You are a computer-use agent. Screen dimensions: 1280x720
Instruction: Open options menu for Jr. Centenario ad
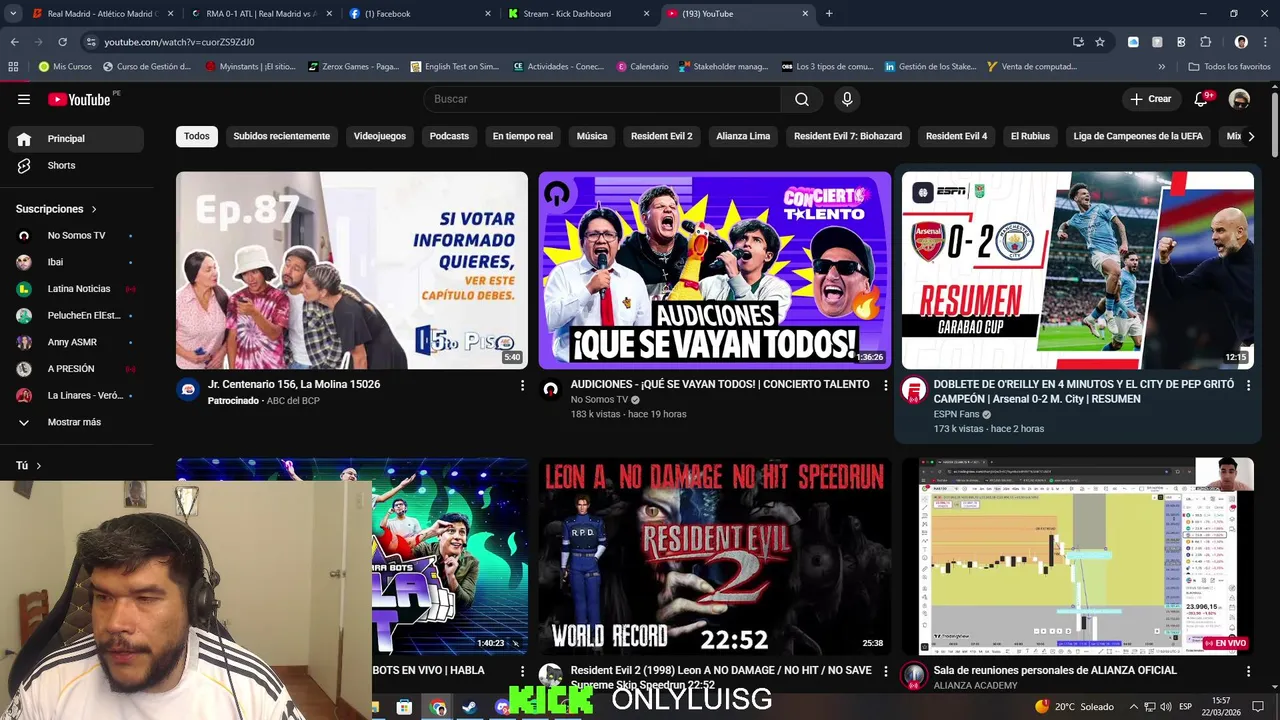coord(522,385)
